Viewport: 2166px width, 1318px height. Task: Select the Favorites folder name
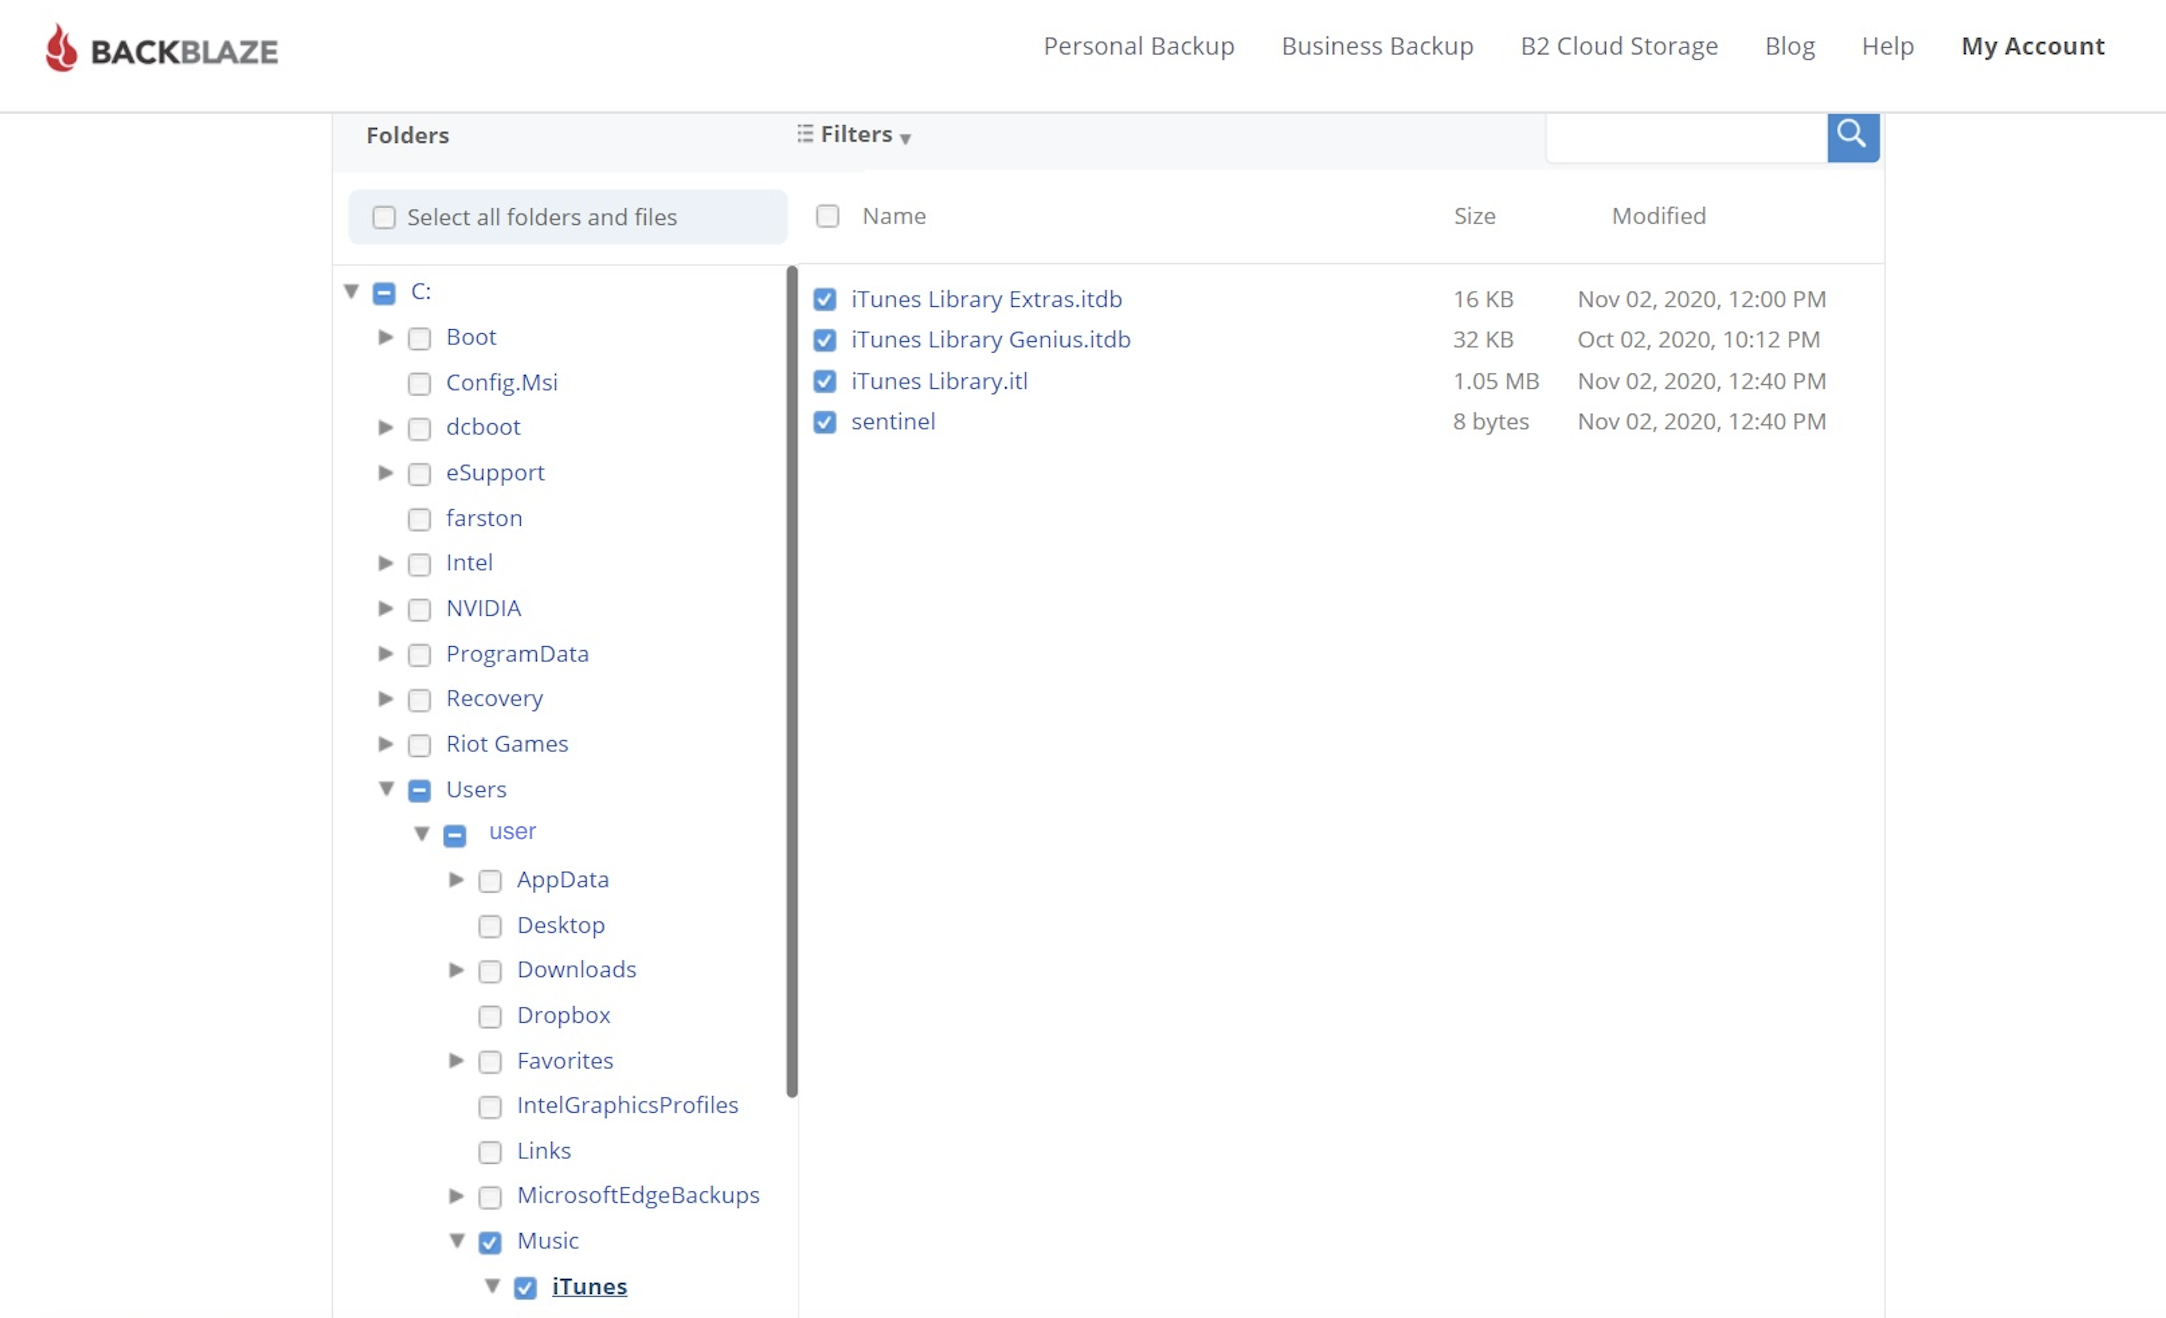click(565, 1061)
